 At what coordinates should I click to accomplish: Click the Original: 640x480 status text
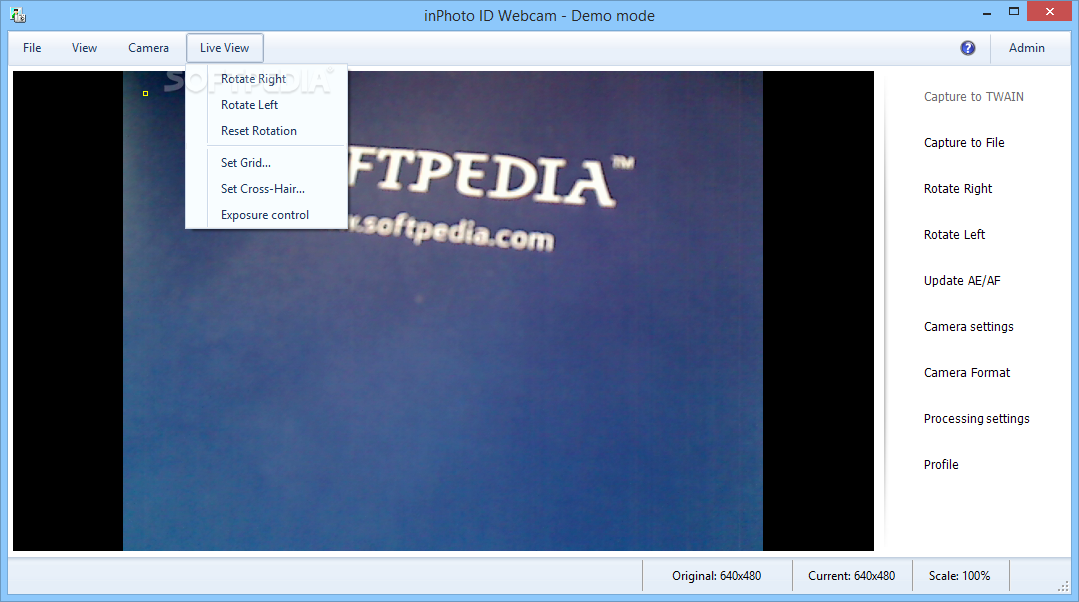pyautogui.click(x=716, y=577)
